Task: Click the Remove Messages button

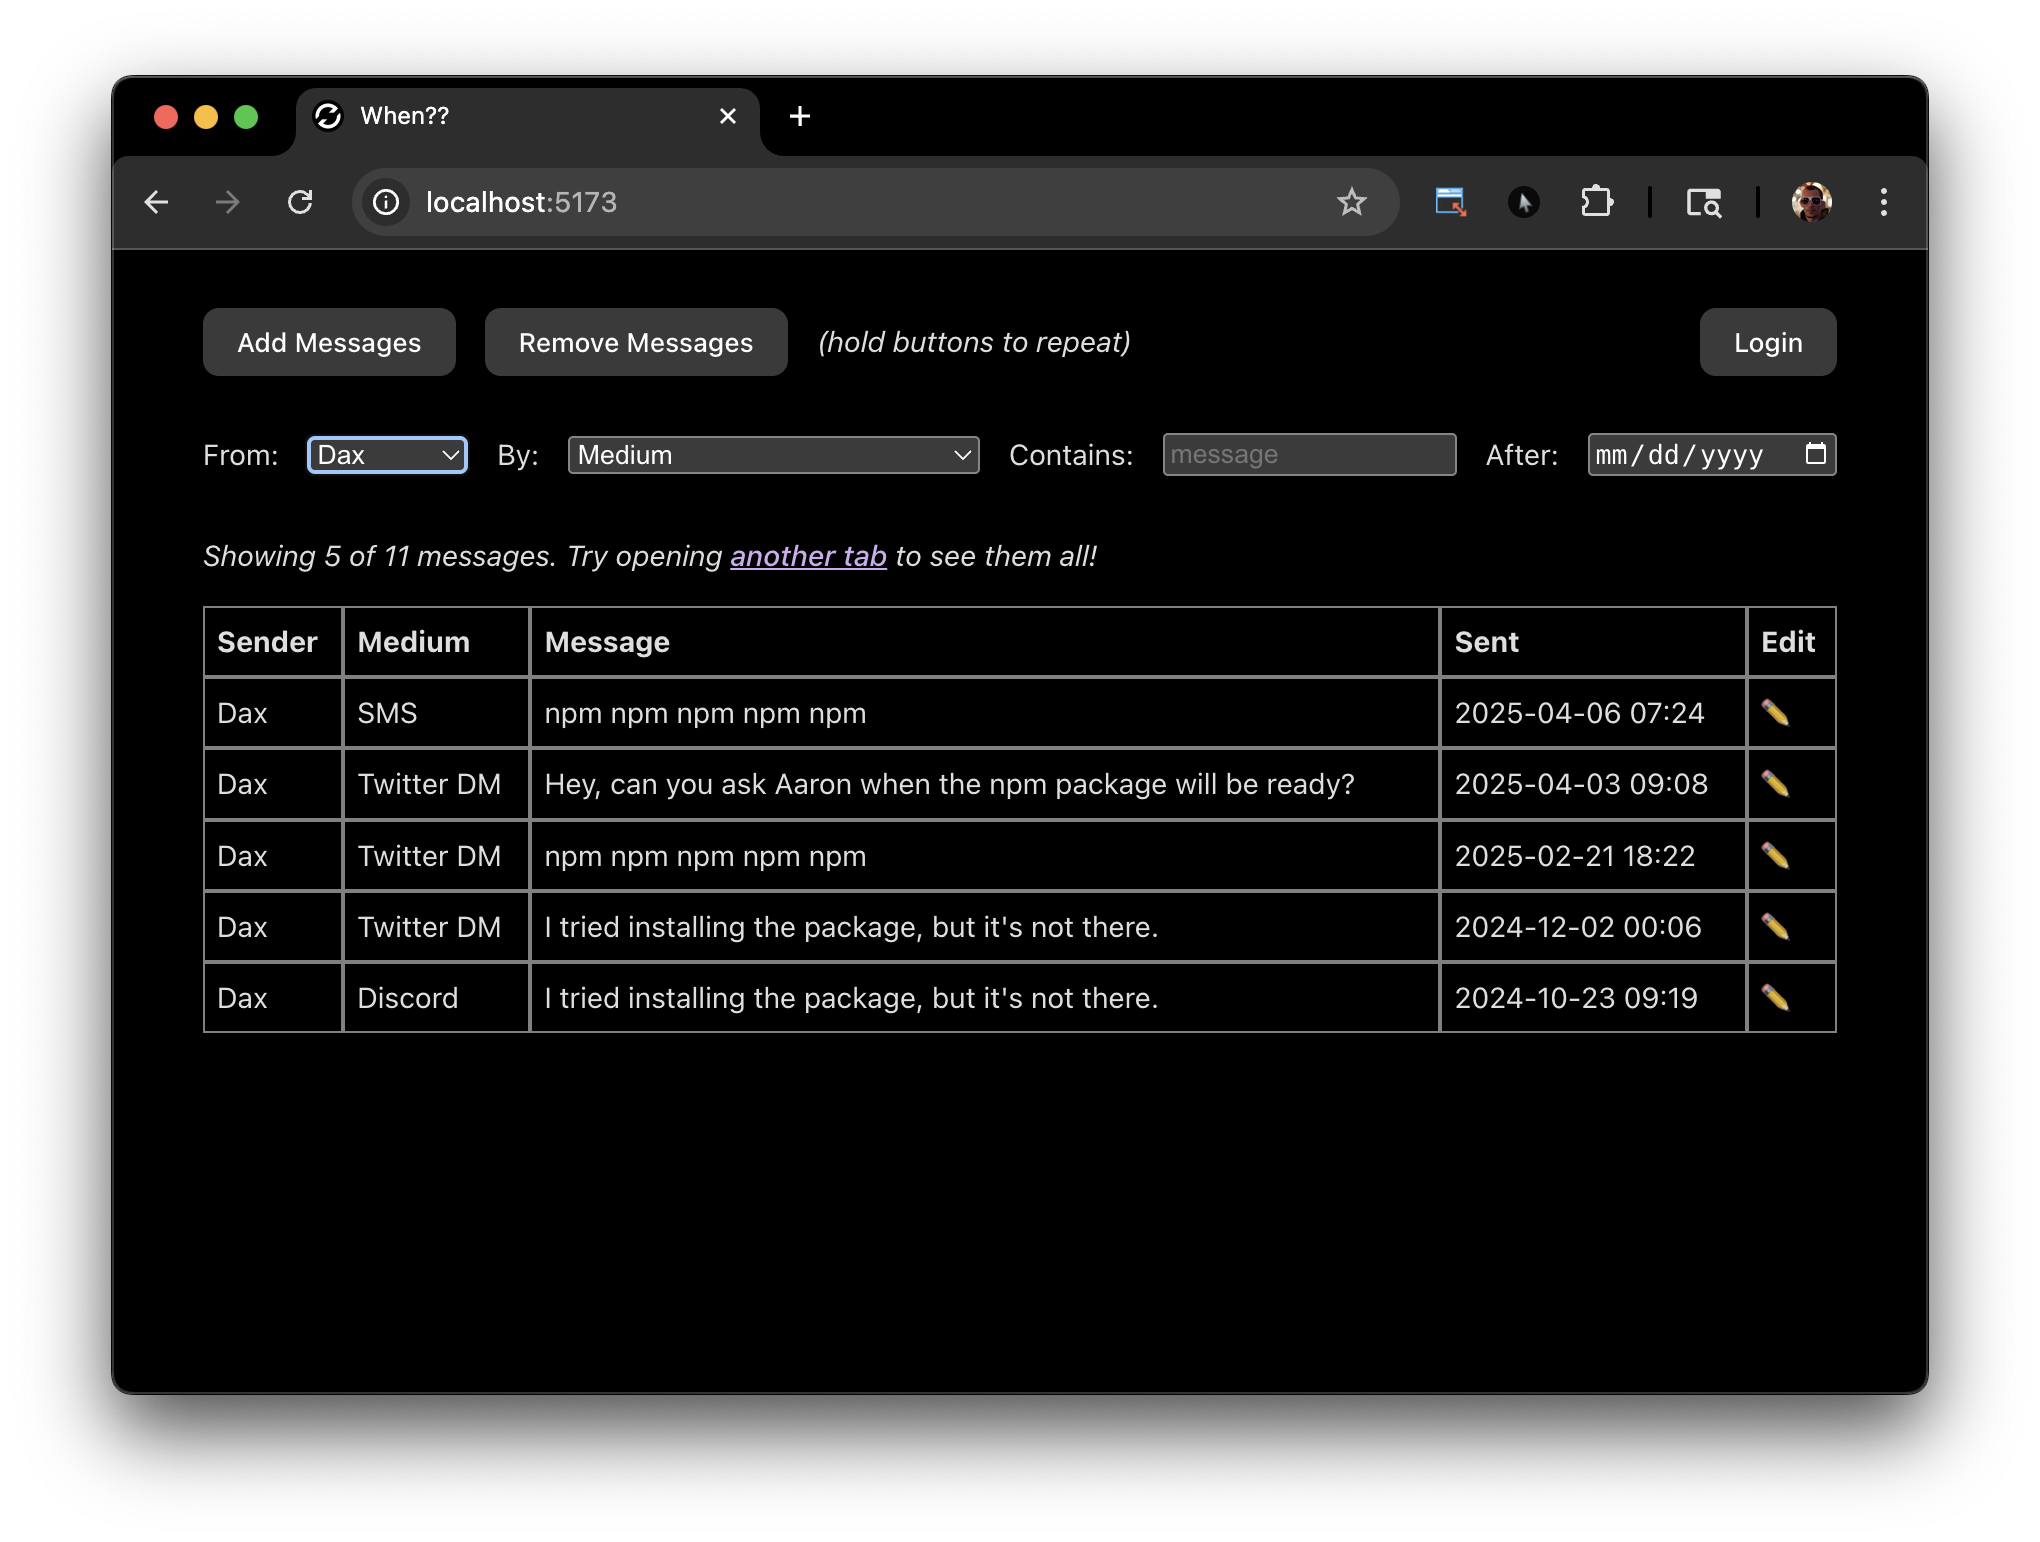Action: [x=635, y=342]
